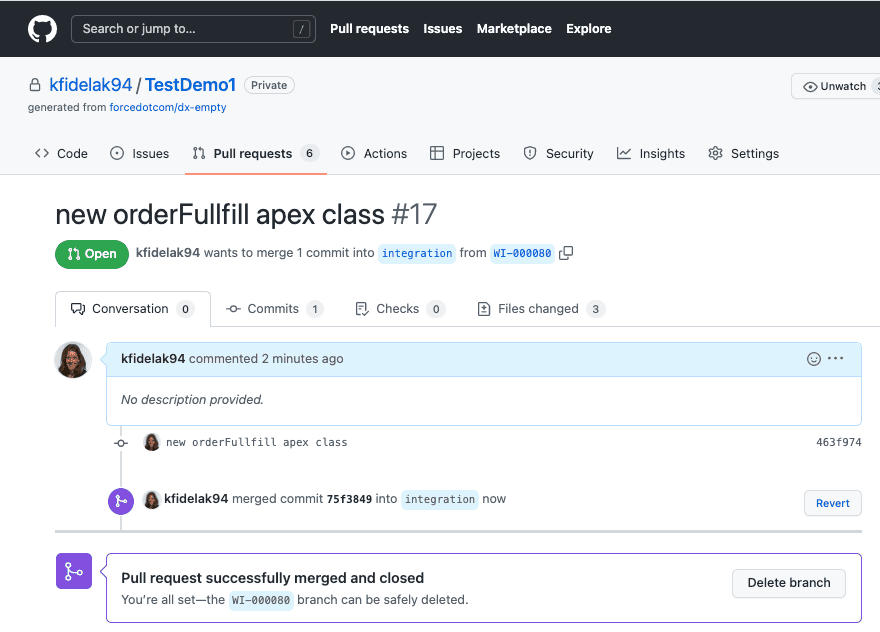Open Issues in top navigation bar

[442, 29]
